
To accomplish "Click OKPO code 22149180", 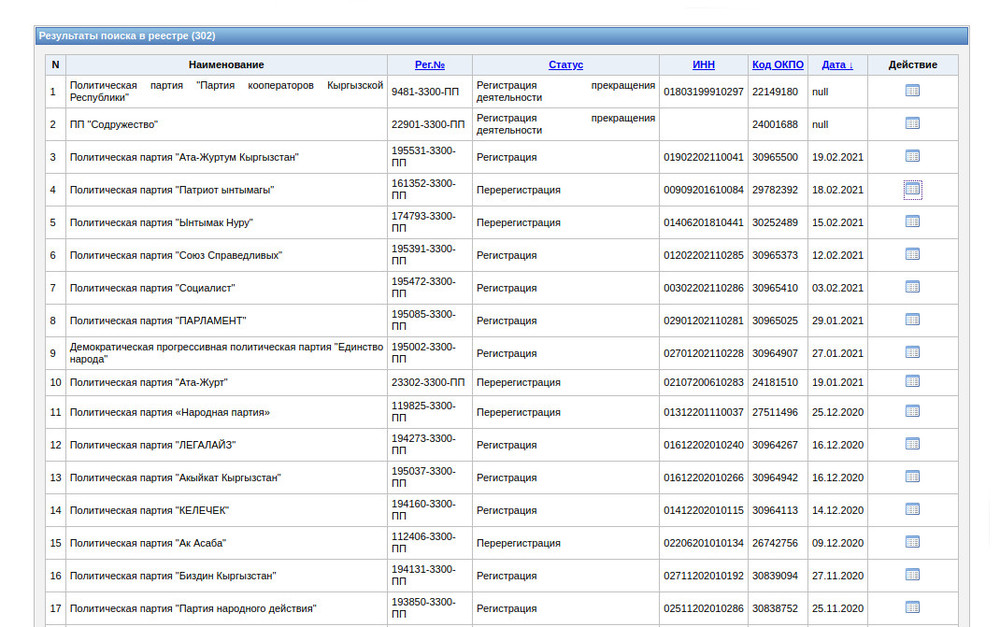I will tap(775, 92).
